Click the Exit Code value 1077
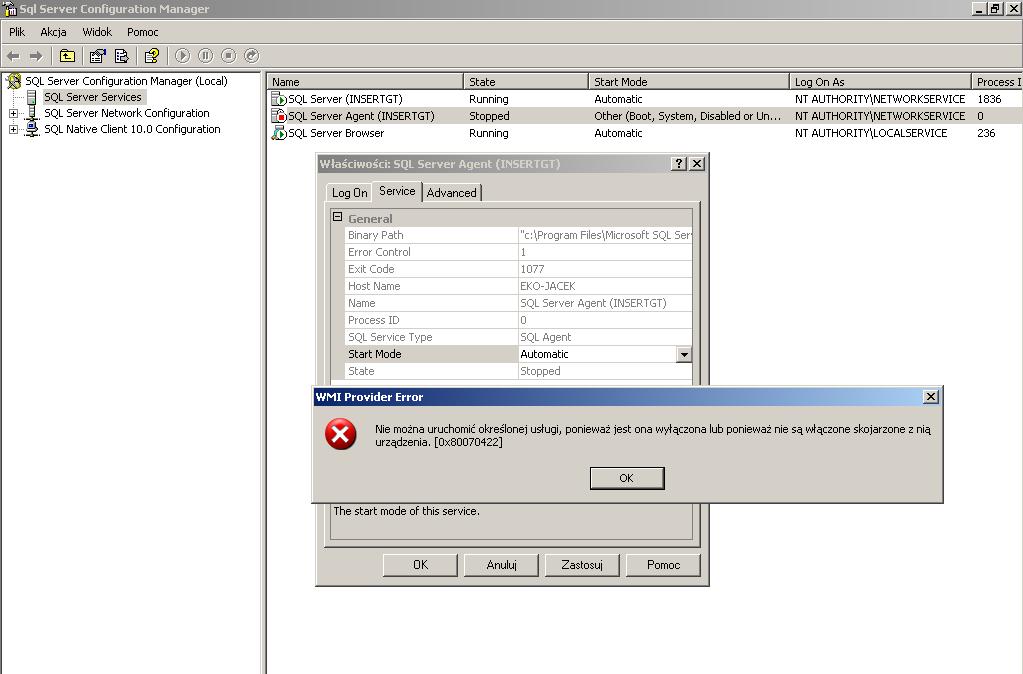The width and height of the screenshot is (1023, 674). click(532, 269)
